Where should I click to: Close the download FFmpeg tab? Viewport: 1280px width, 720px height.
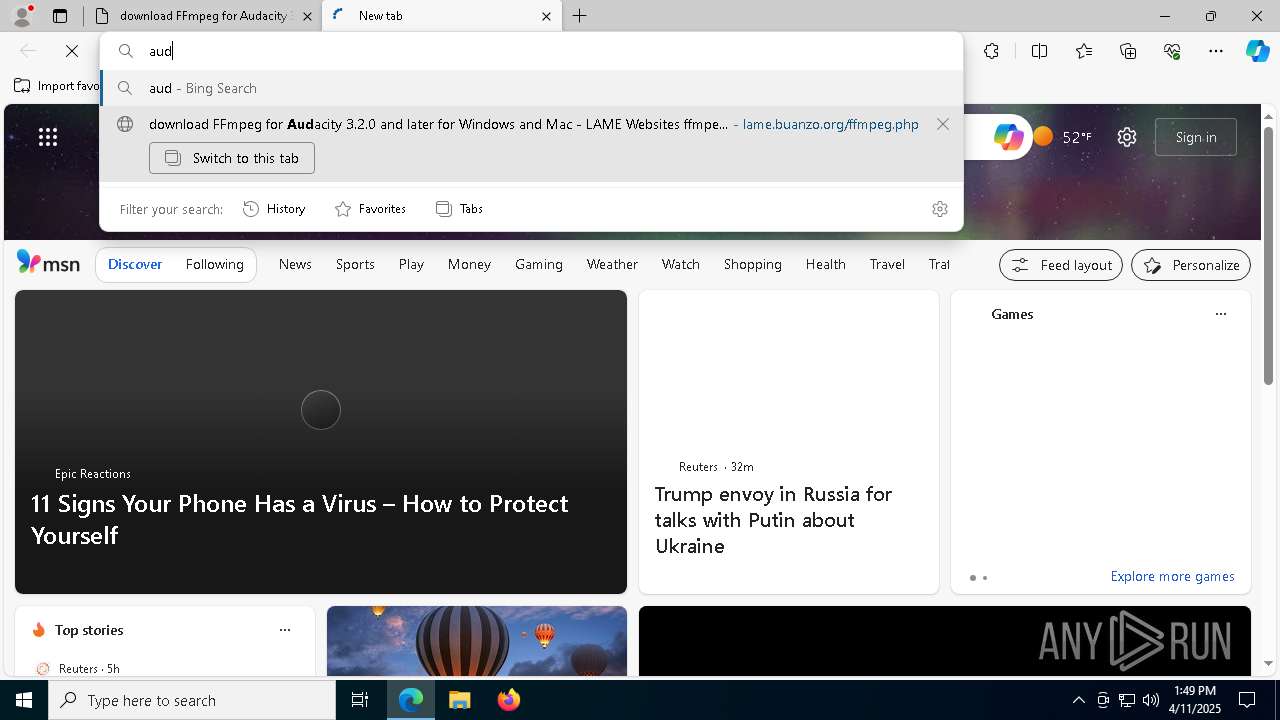(x=307, y=16)
